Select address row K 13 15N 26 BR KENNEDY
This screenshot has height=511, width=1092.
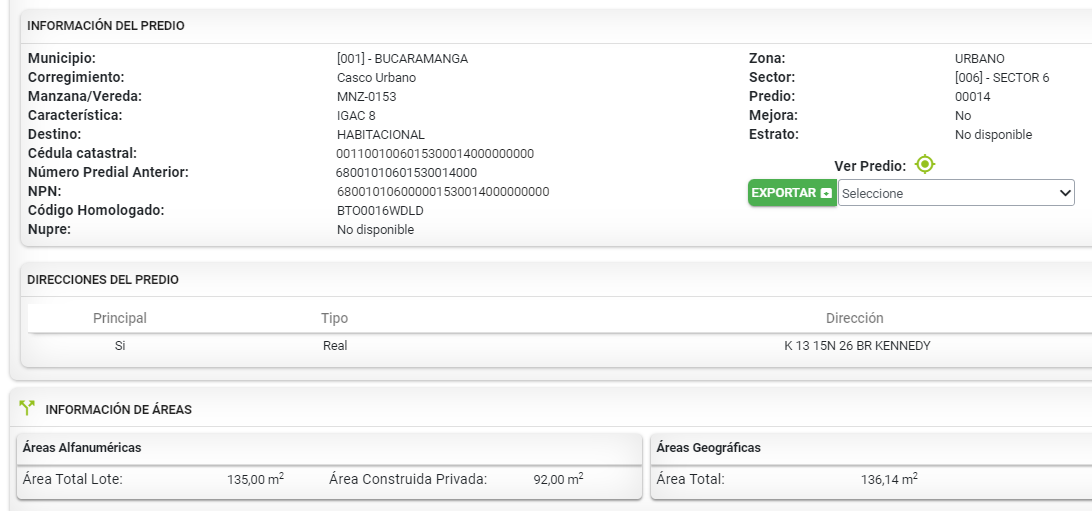tap(857, 346)
